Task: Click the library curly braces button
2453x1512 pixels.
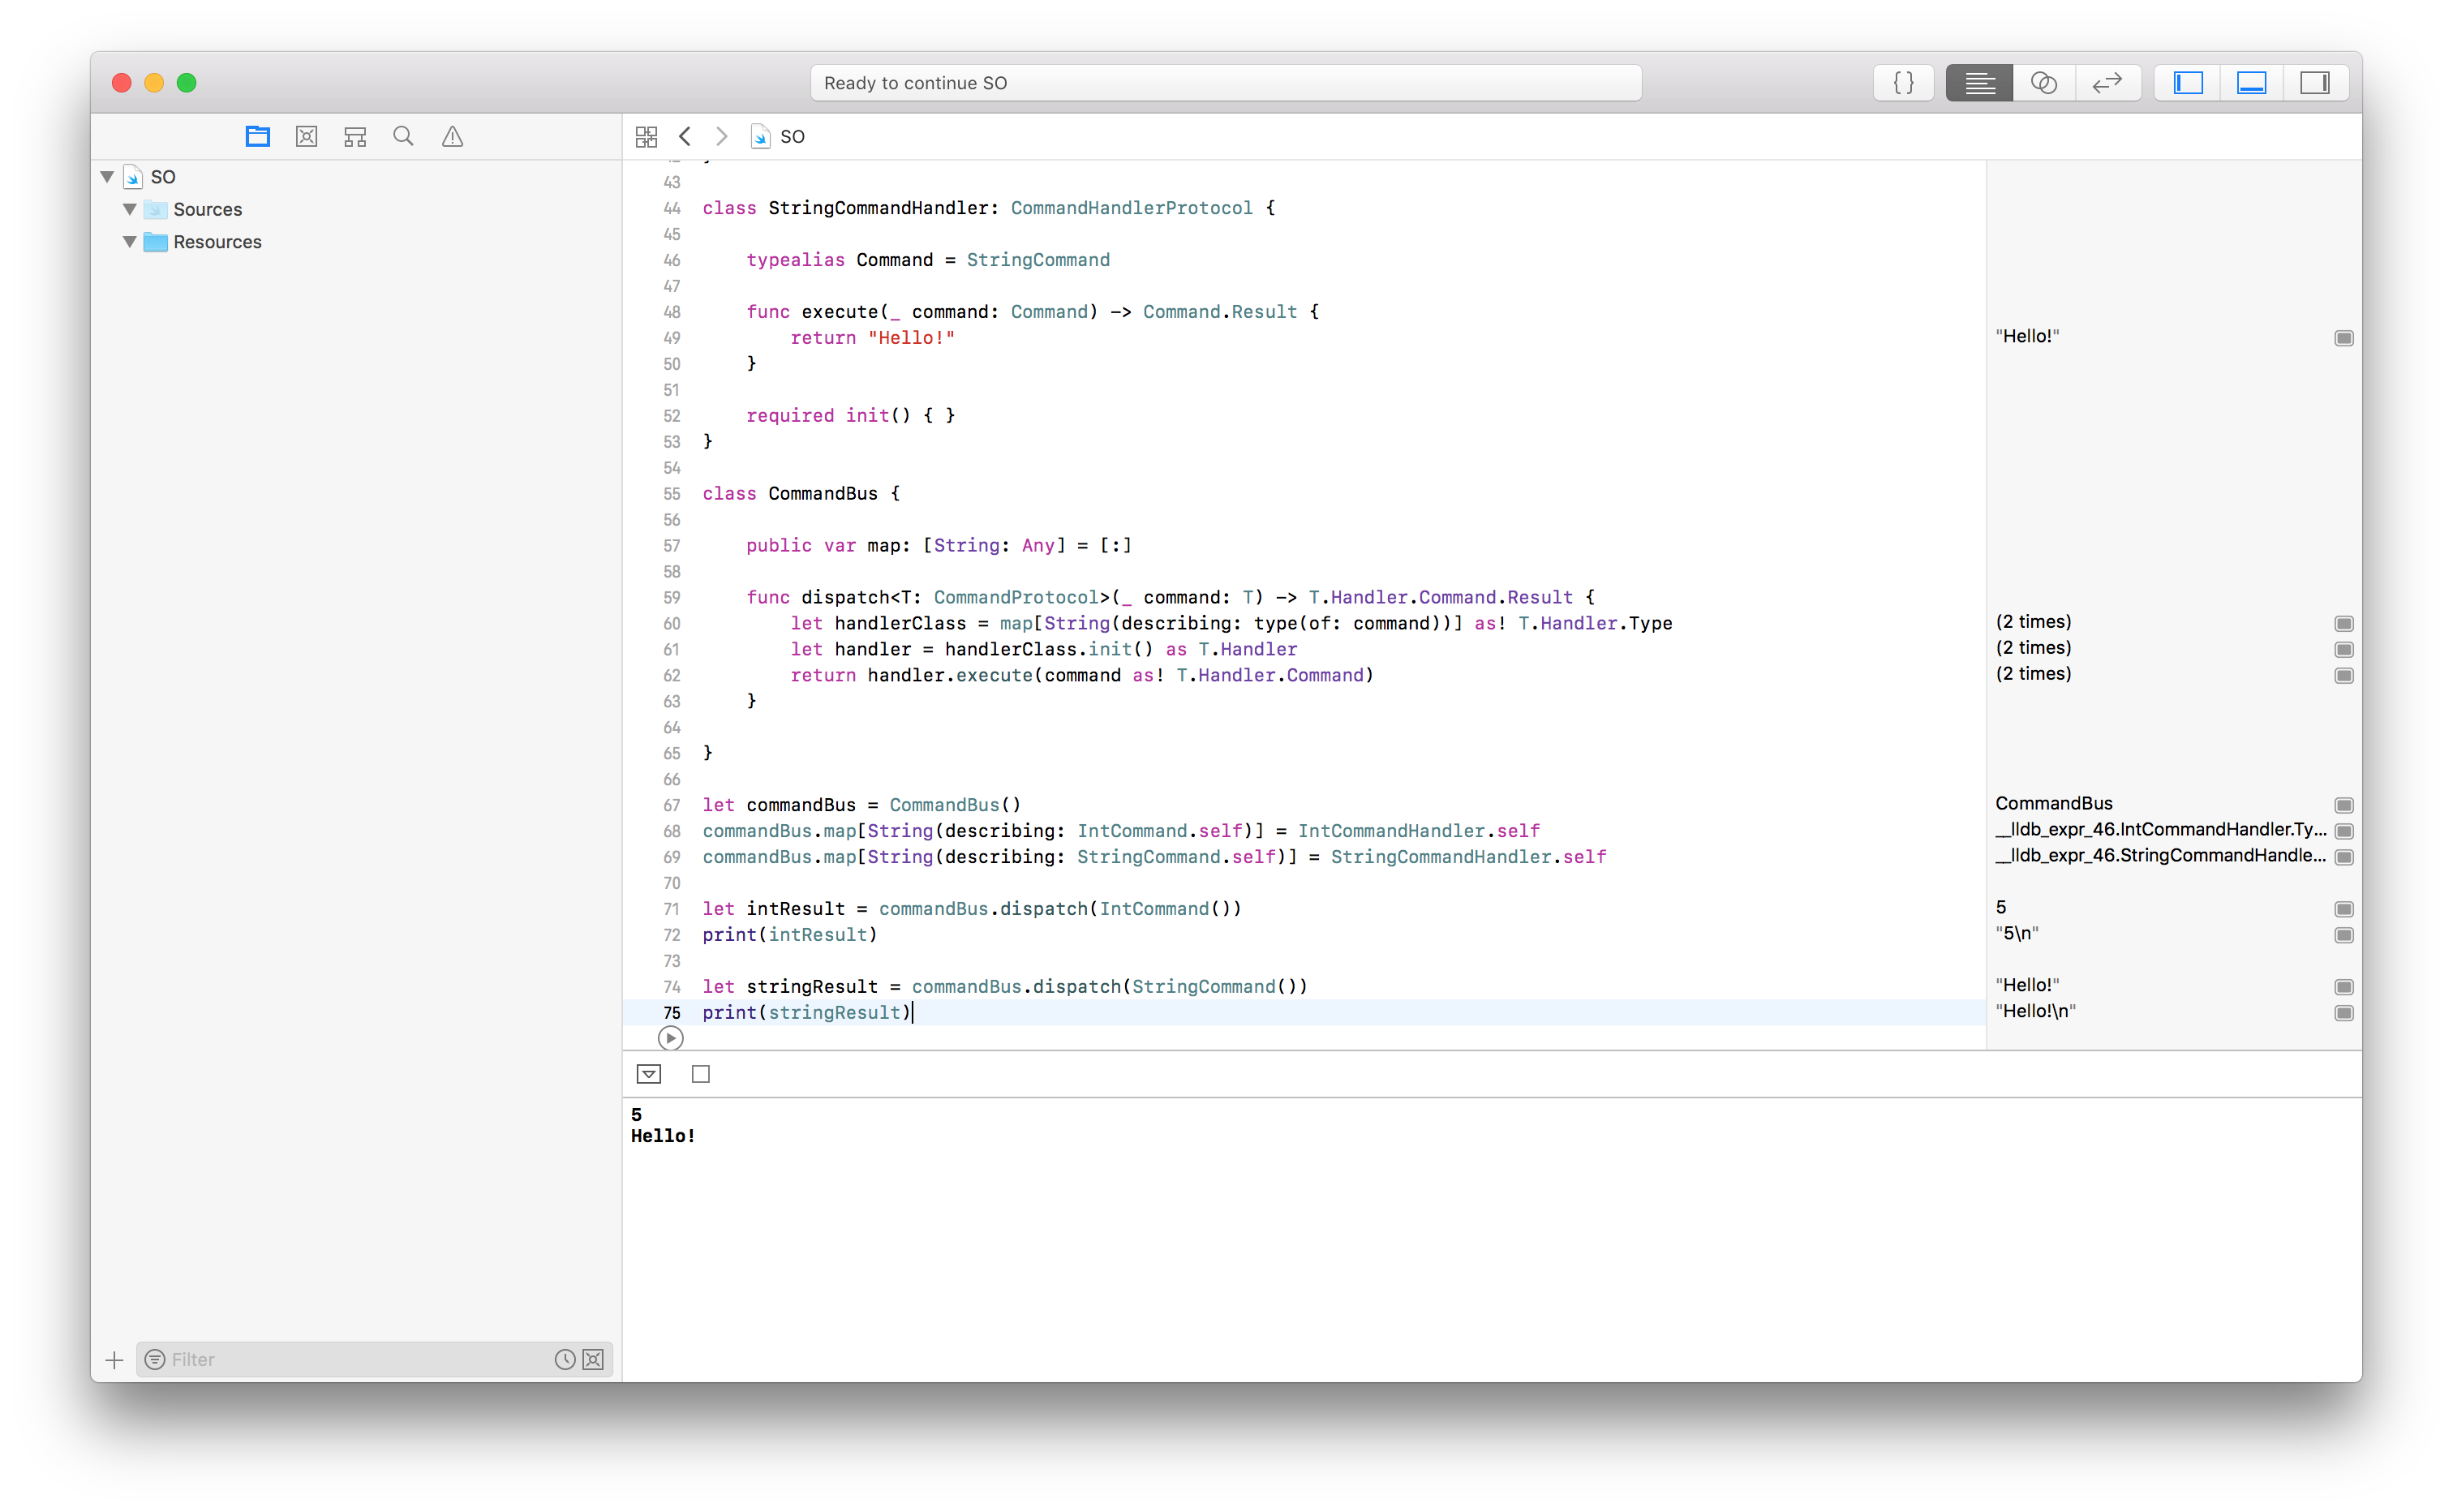Action: coord(1903,83)
